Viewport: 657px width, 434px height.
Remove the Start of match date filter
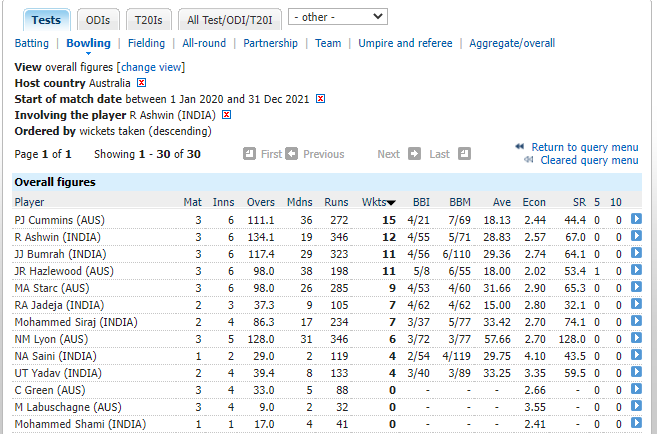[x=321, y=98]
